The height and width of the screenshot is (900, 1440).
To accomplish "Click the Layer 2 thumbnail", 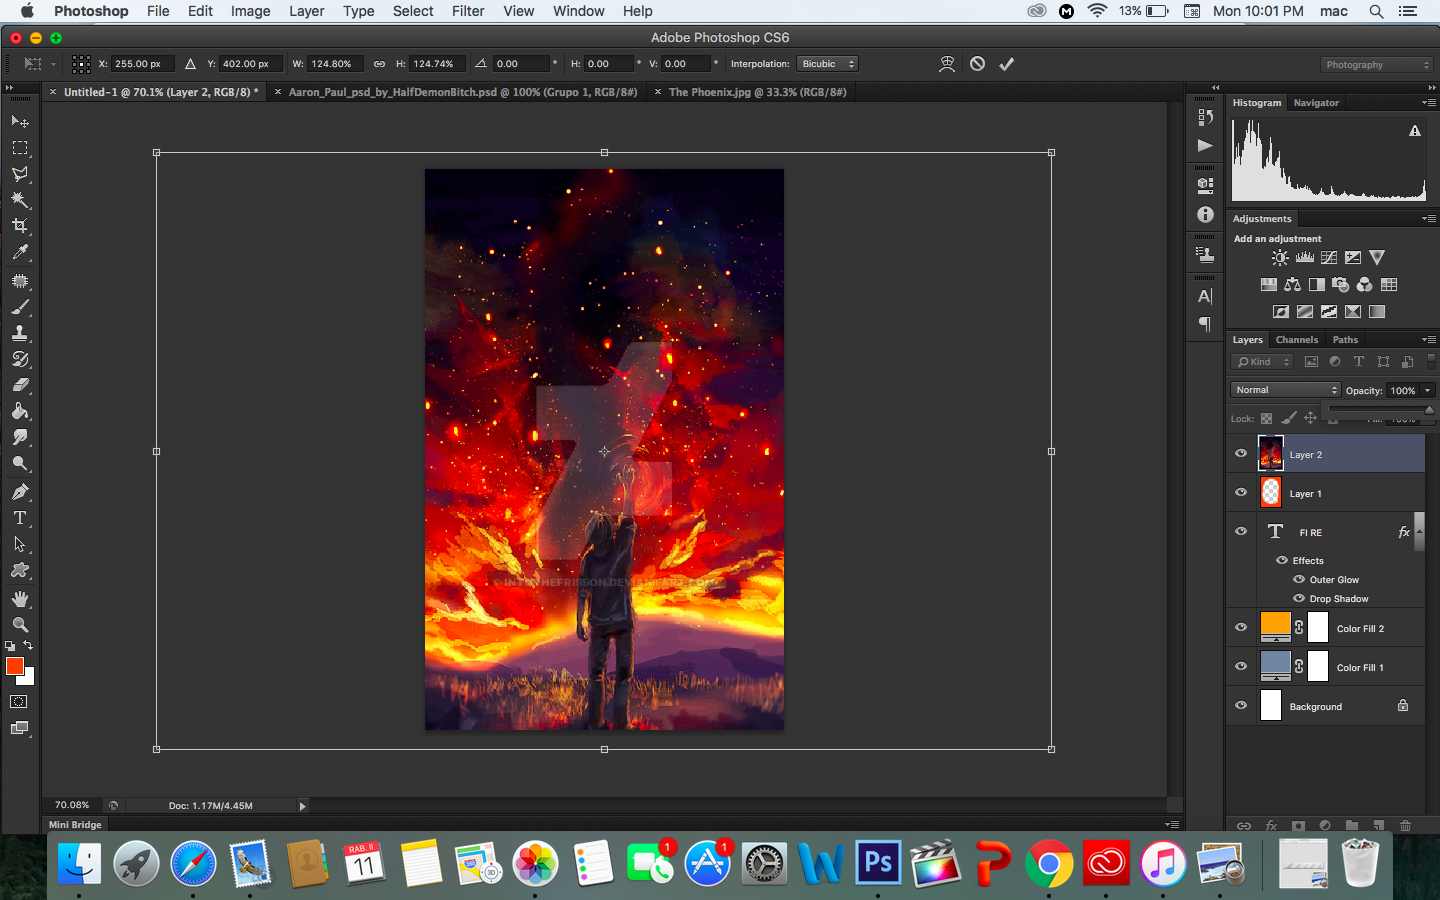I will (1271, 454).
